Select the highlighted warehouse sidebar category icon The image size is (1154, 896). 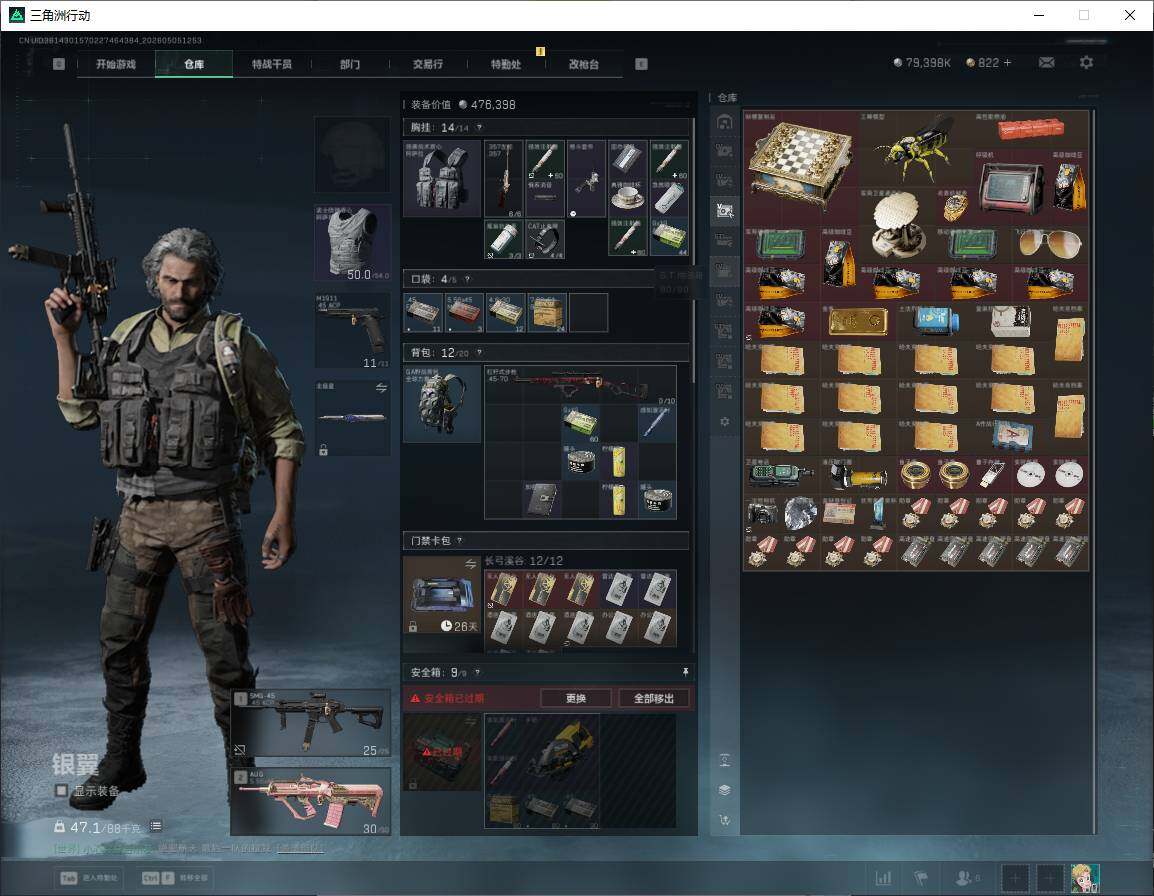724,211
